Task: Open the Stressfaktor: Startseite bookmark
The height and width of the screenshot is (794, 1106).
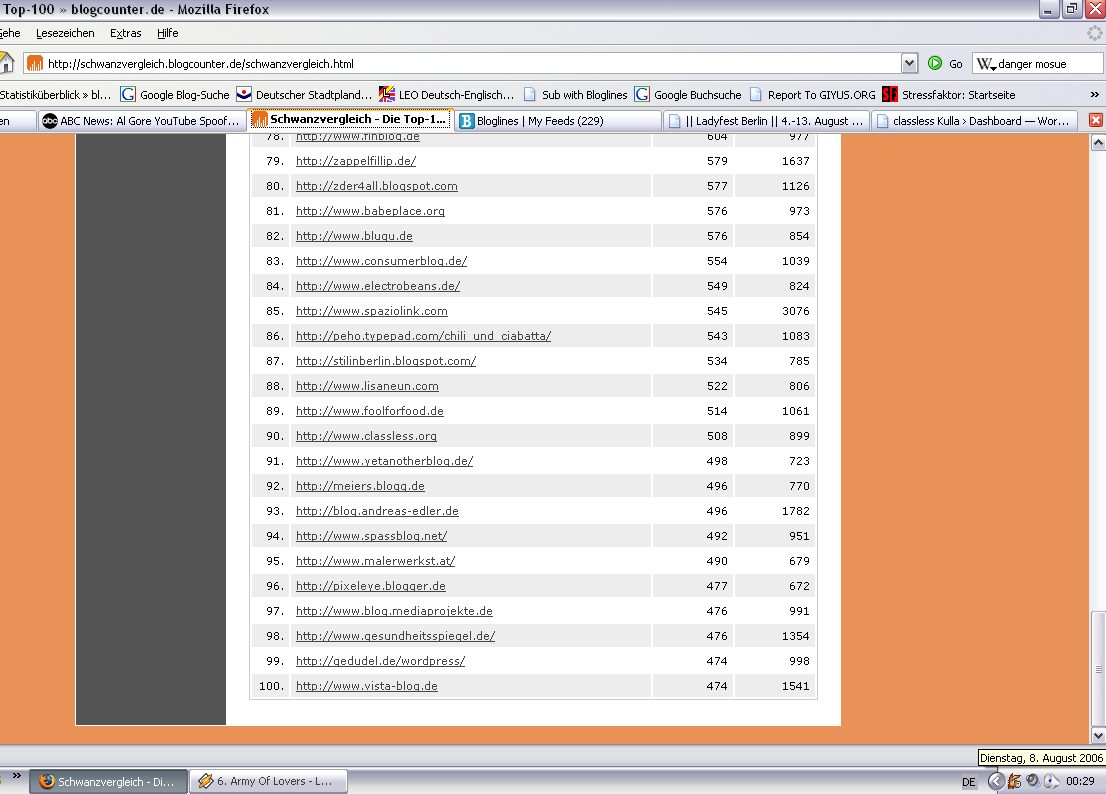Action: tap(948, 95)
